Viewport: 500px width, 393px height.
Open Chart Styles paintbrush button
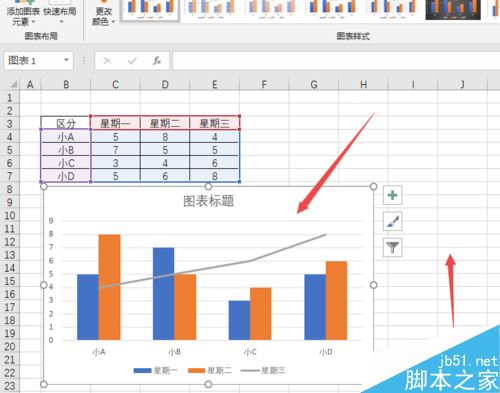(392, 221)
